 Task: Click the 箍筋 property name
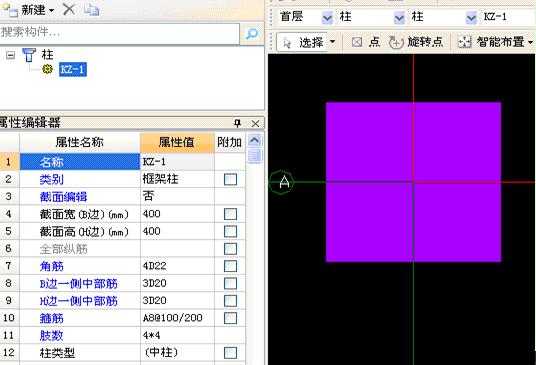click(x=52, y=318)
